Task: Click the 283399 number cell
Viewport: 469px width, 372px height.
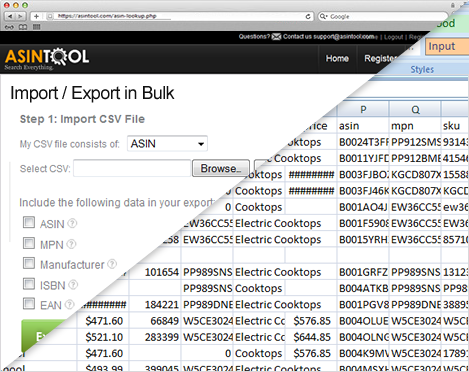Action: tap(155, 337)
